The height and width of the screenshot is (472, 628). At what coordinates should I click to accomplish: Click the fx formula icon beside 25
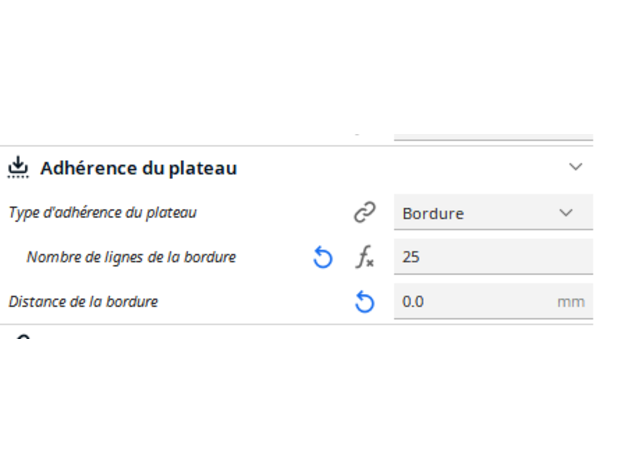pyautogui.click(x=365, y=258)
